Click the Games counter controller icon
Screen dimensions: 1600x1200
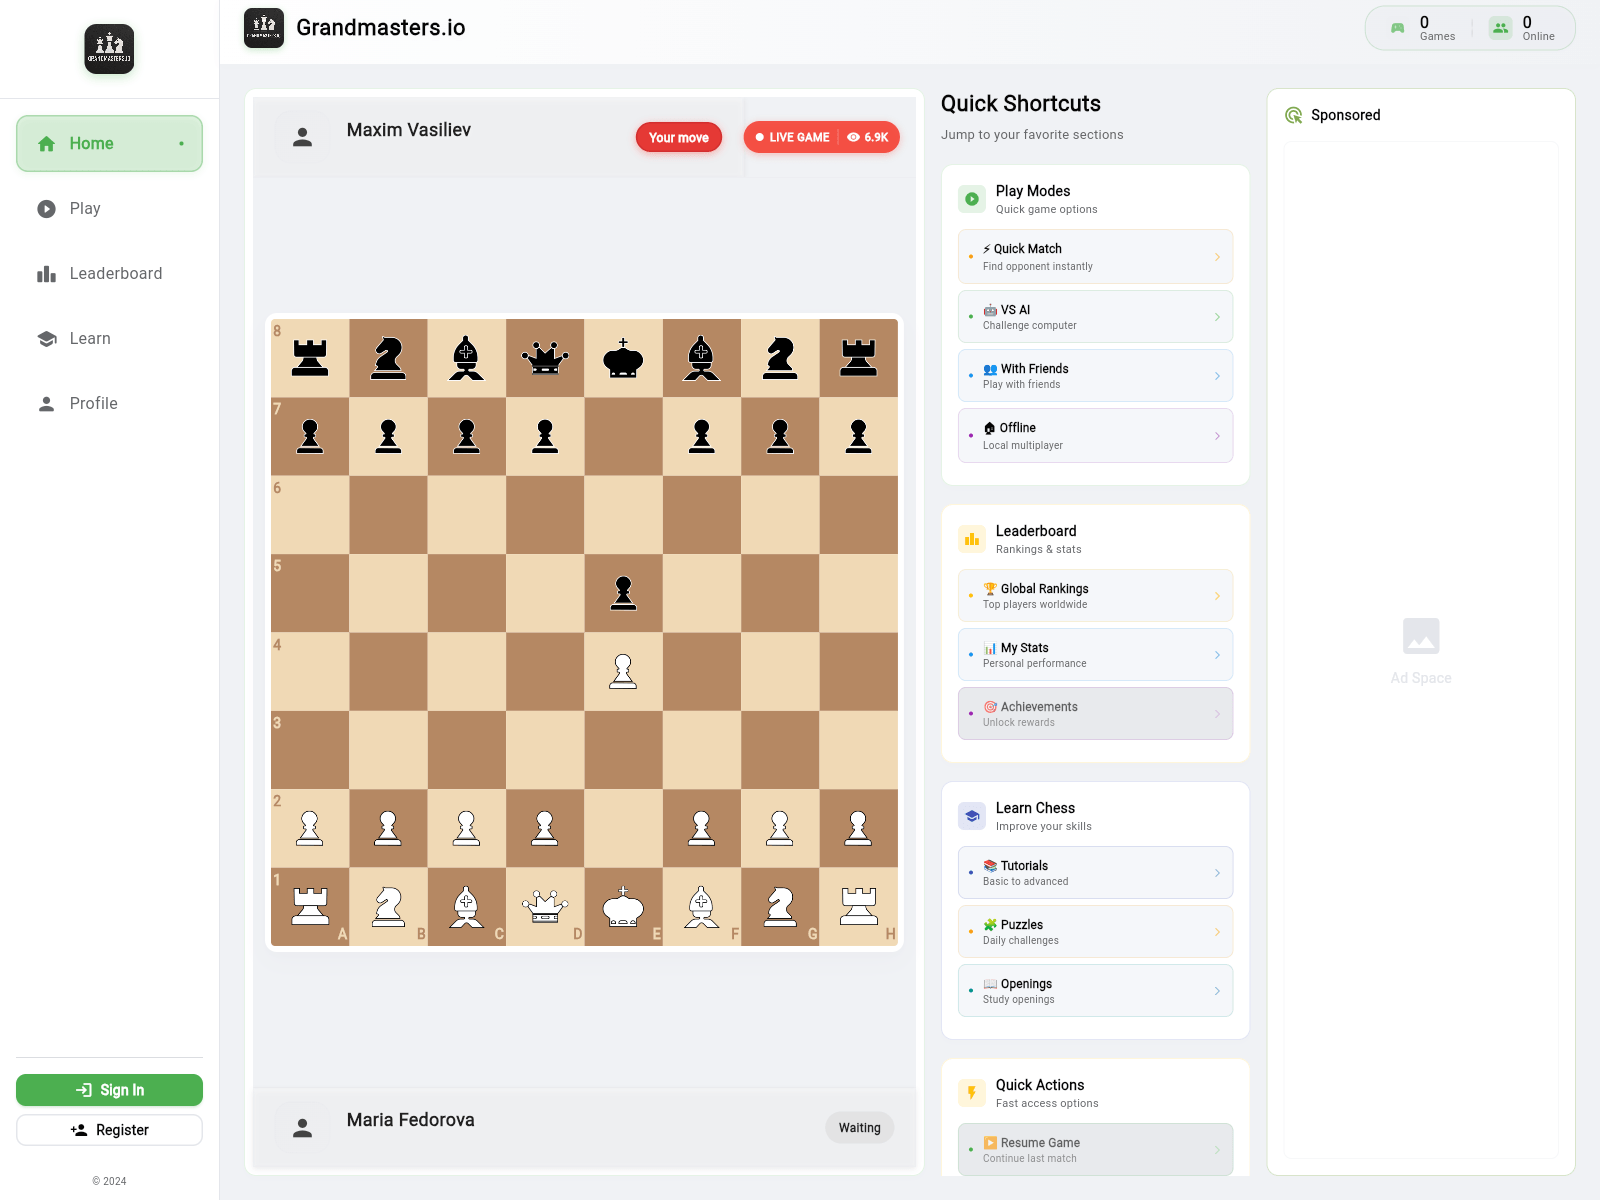point(1398,28)
